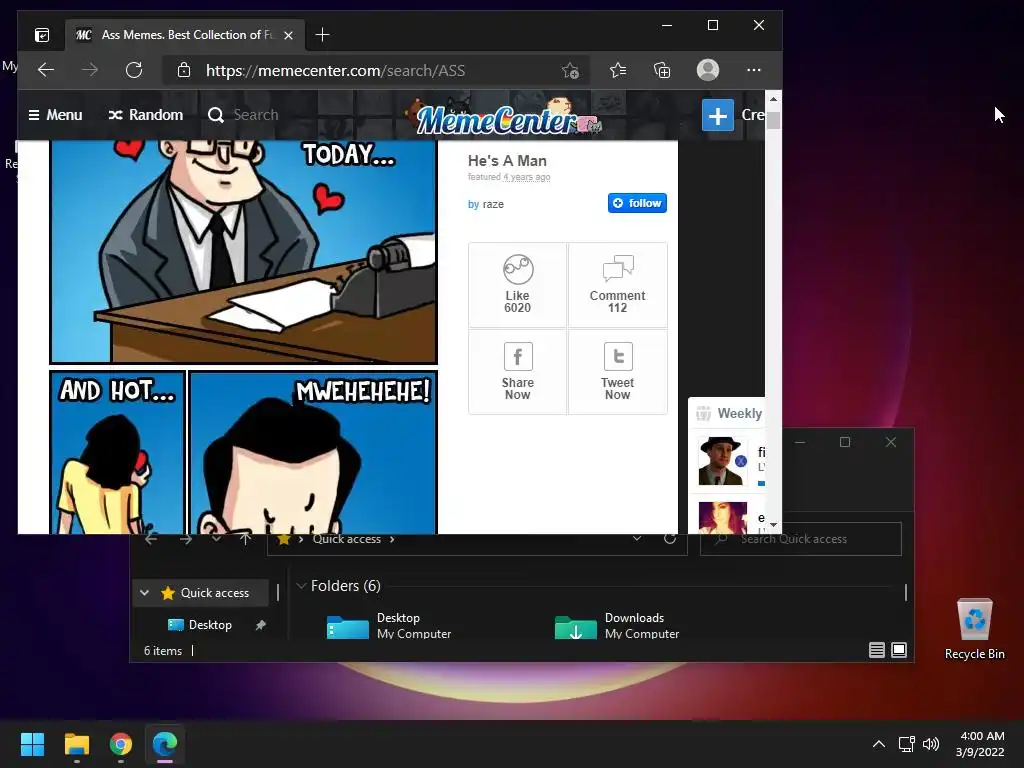Open File Explorer from taskbar

pyautogui.click(x=76, y=744)
